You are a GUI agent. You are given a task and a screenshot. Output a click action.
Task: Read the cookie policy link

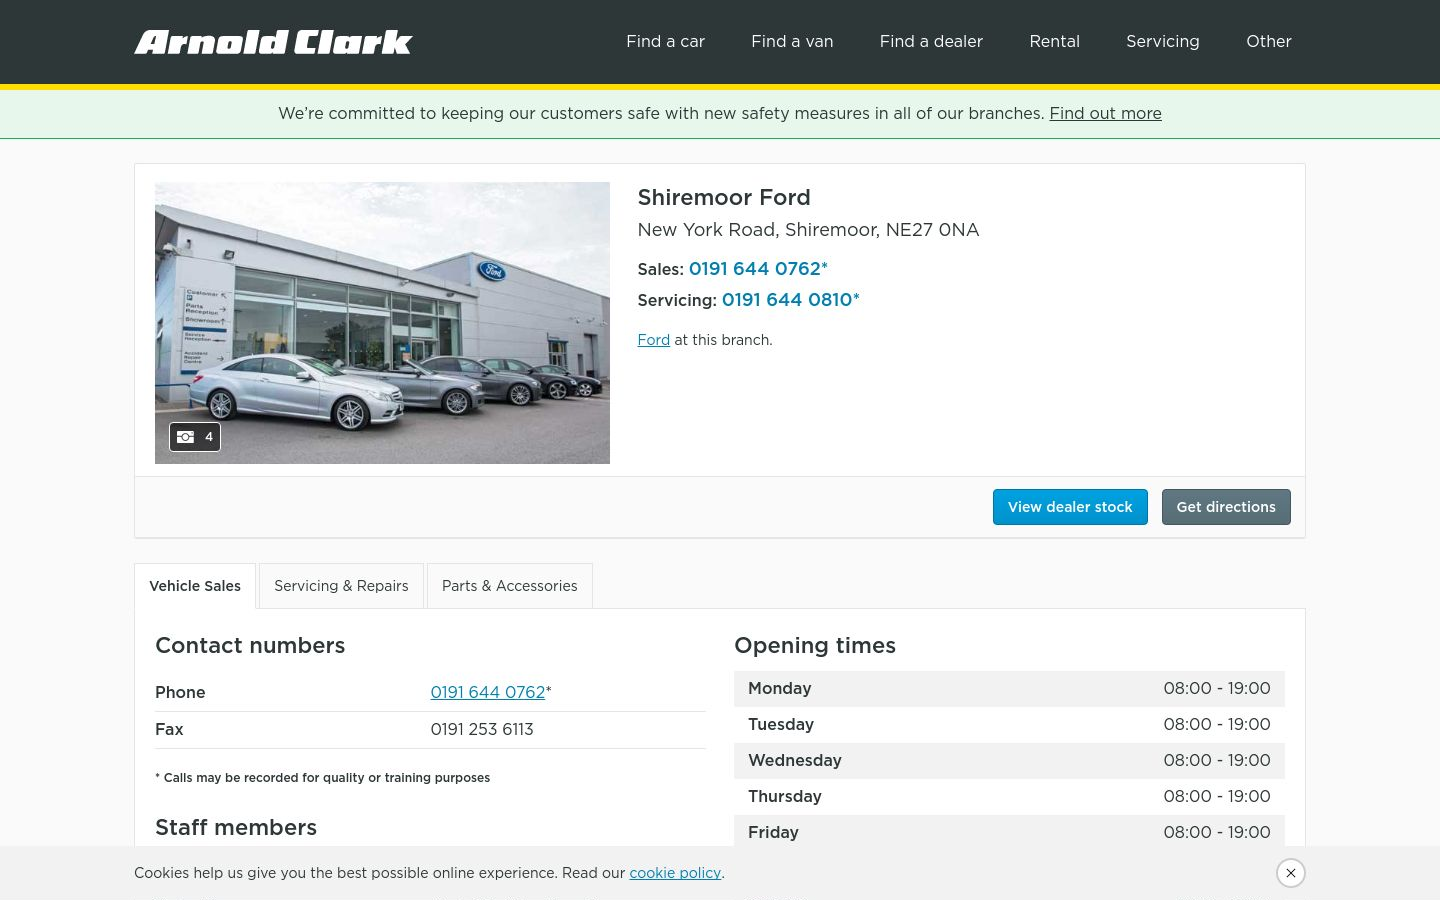675,873
